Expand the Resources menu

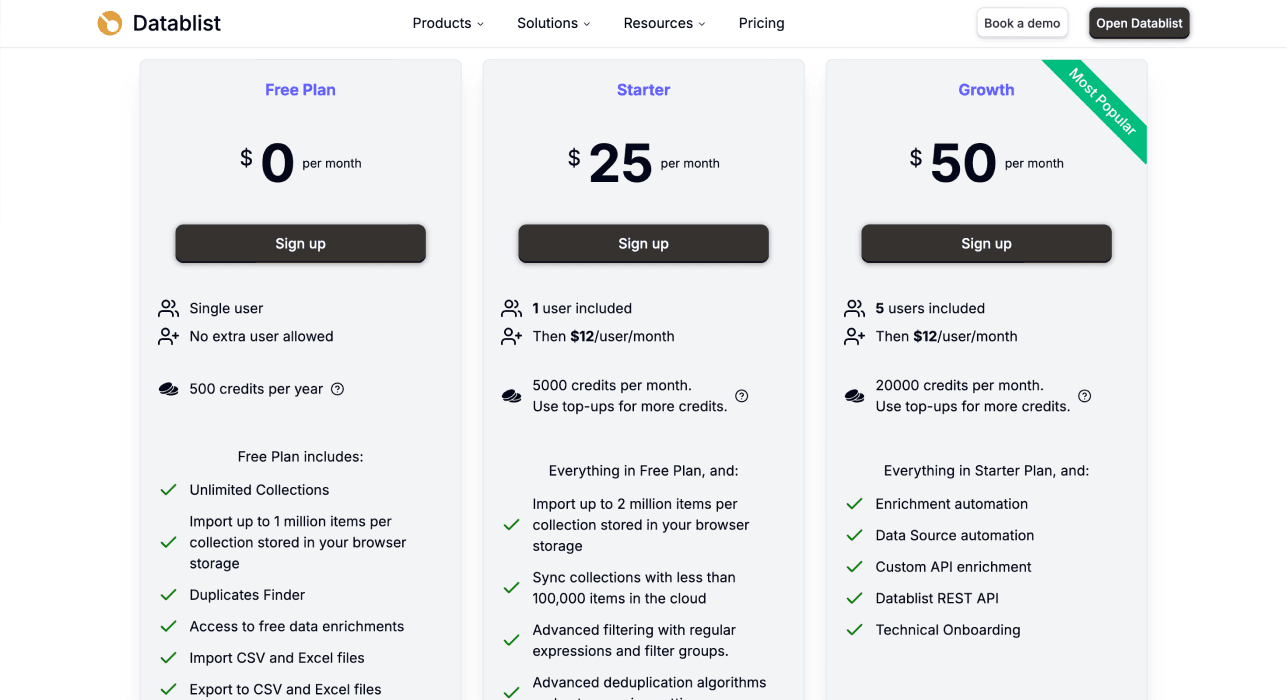tap(663, 23)
